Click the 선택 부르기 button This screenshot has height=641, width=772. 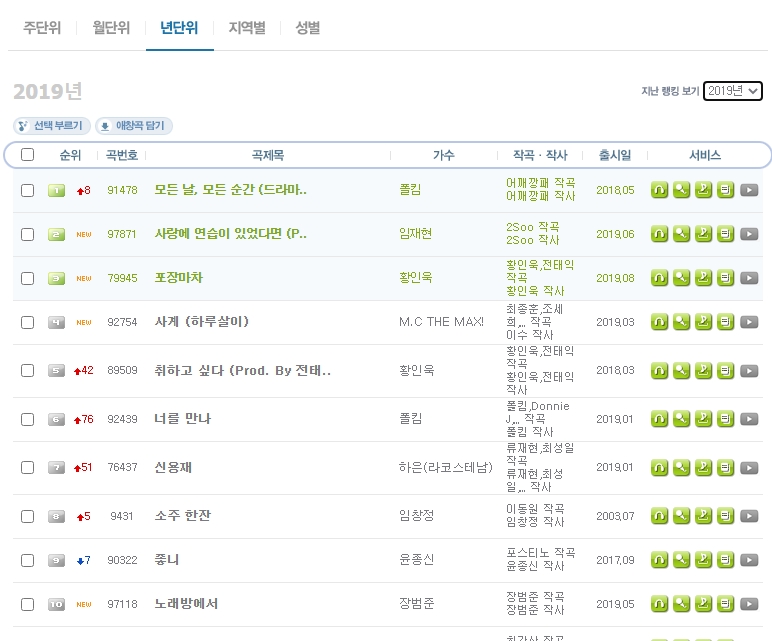click(52, 126)
